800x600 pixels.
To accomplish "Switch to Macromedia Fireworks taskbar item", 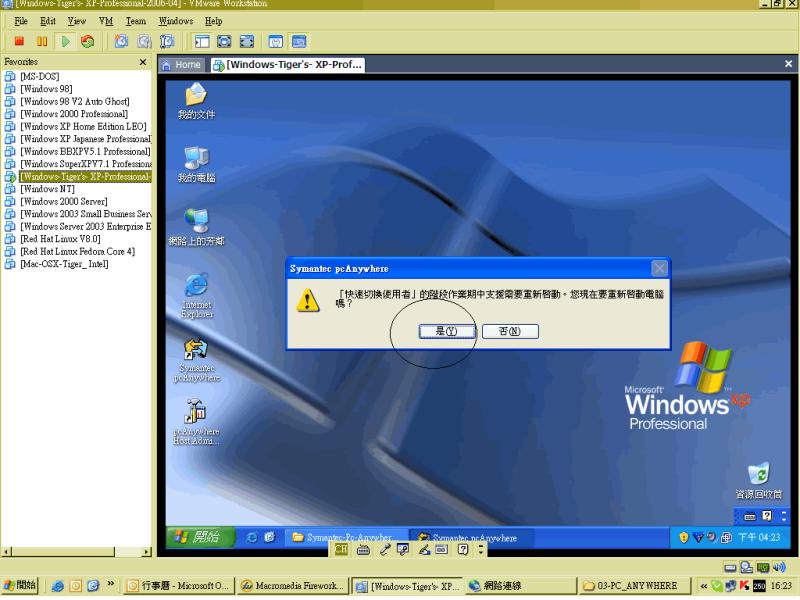I will tap(293, 586).
